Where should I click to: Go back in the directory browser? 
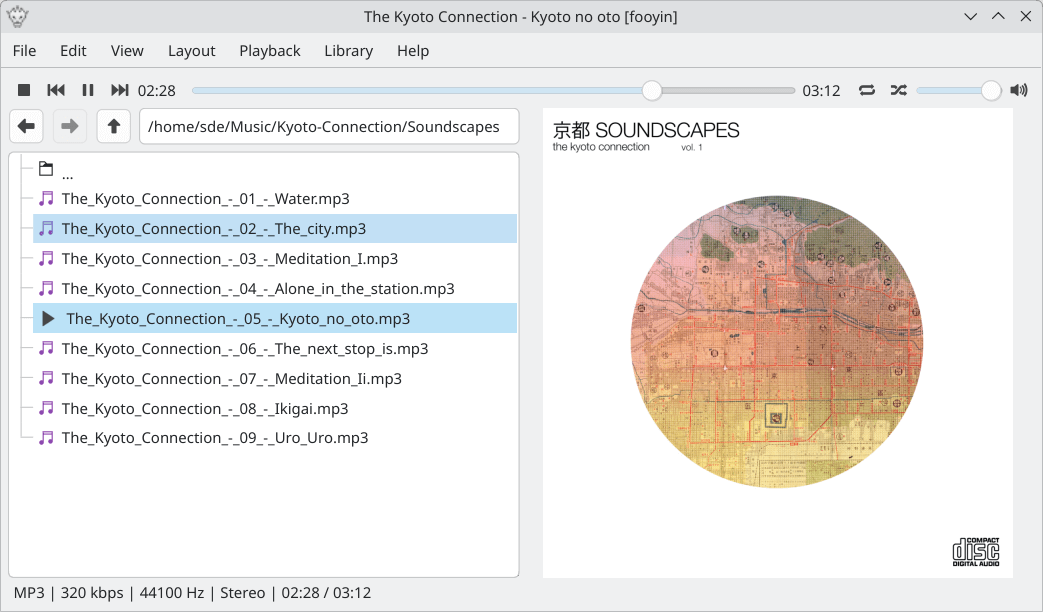click(27, 127)
